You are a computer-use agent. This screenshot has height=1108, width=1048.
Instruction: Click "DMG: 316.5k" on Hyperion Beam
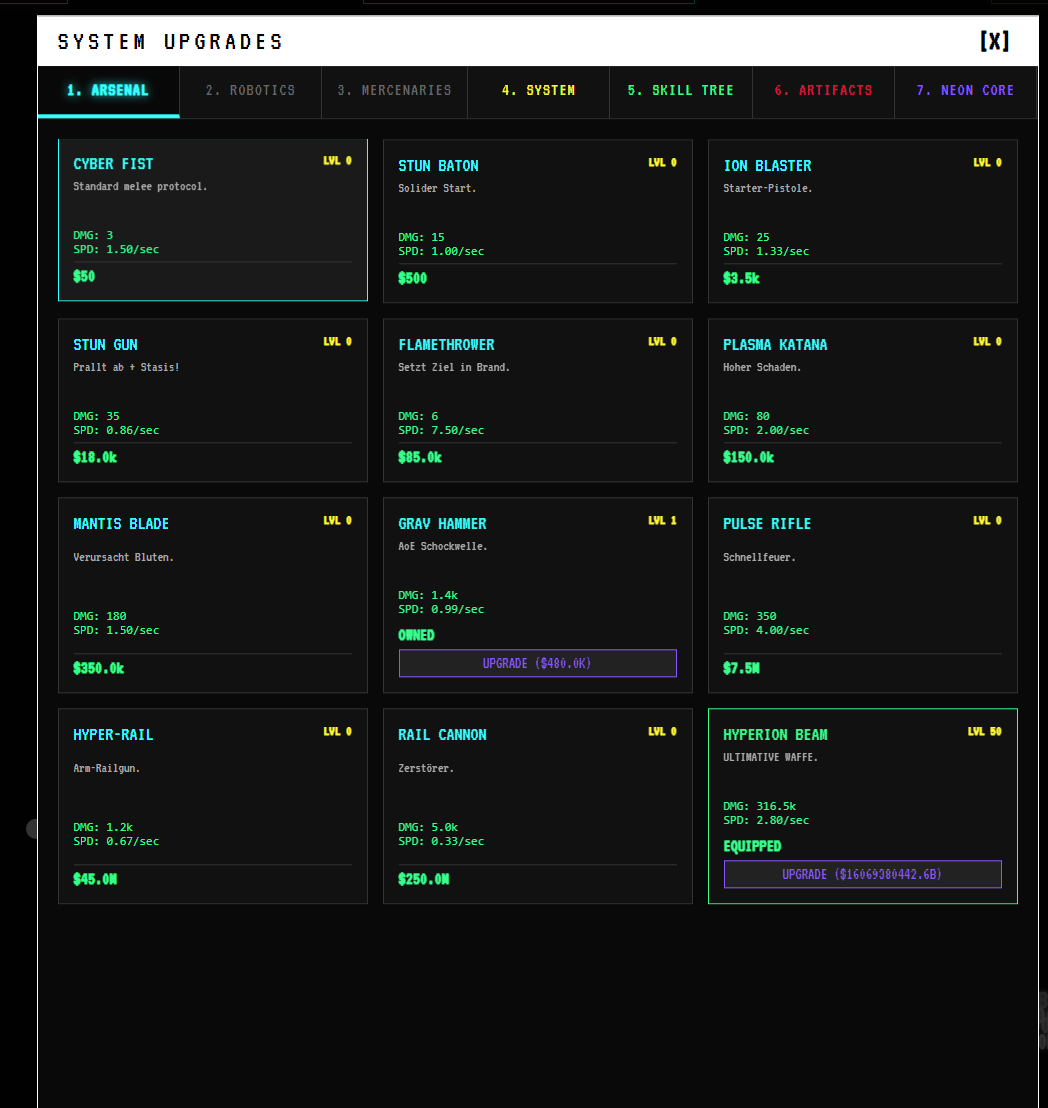click(x=759, y=806)
